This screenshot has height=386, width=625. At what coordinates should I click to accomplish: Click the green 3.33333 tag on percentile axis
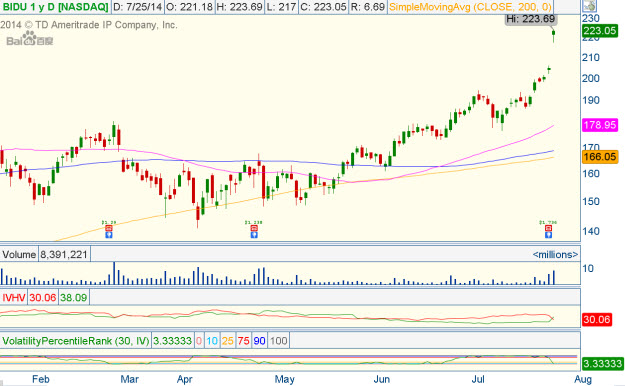click(x=602, y=363)
